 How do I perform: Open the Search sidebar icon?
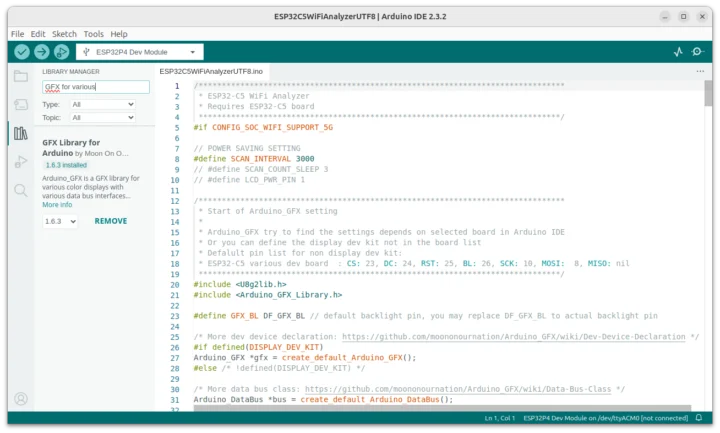(x=20, y=190)
